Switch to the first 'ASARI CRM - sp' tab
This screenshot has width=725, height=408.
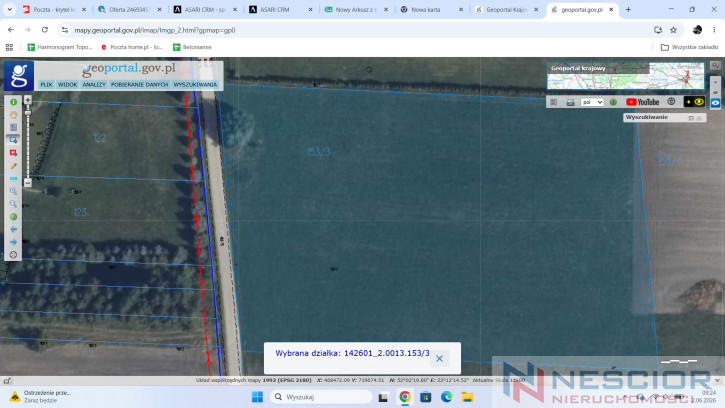pyautogui.click(x=206, y=9)
